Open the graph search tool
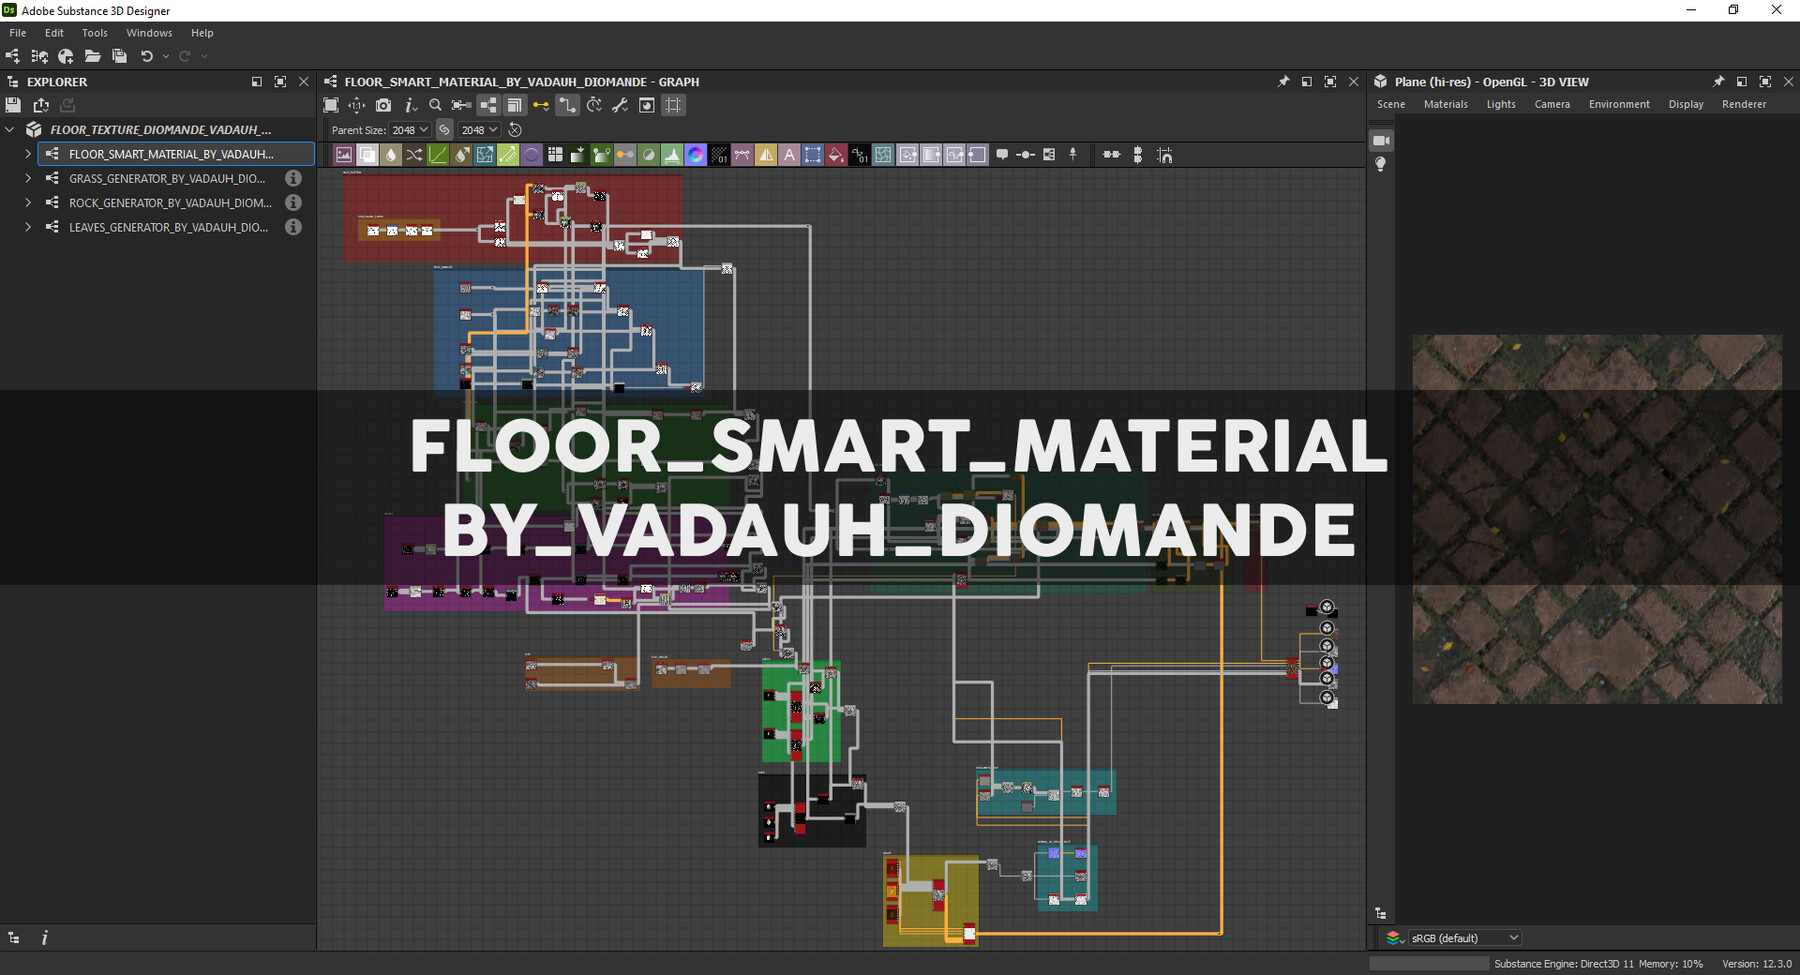The height and width of the screenshot is (975, 1800). [435, 105]
